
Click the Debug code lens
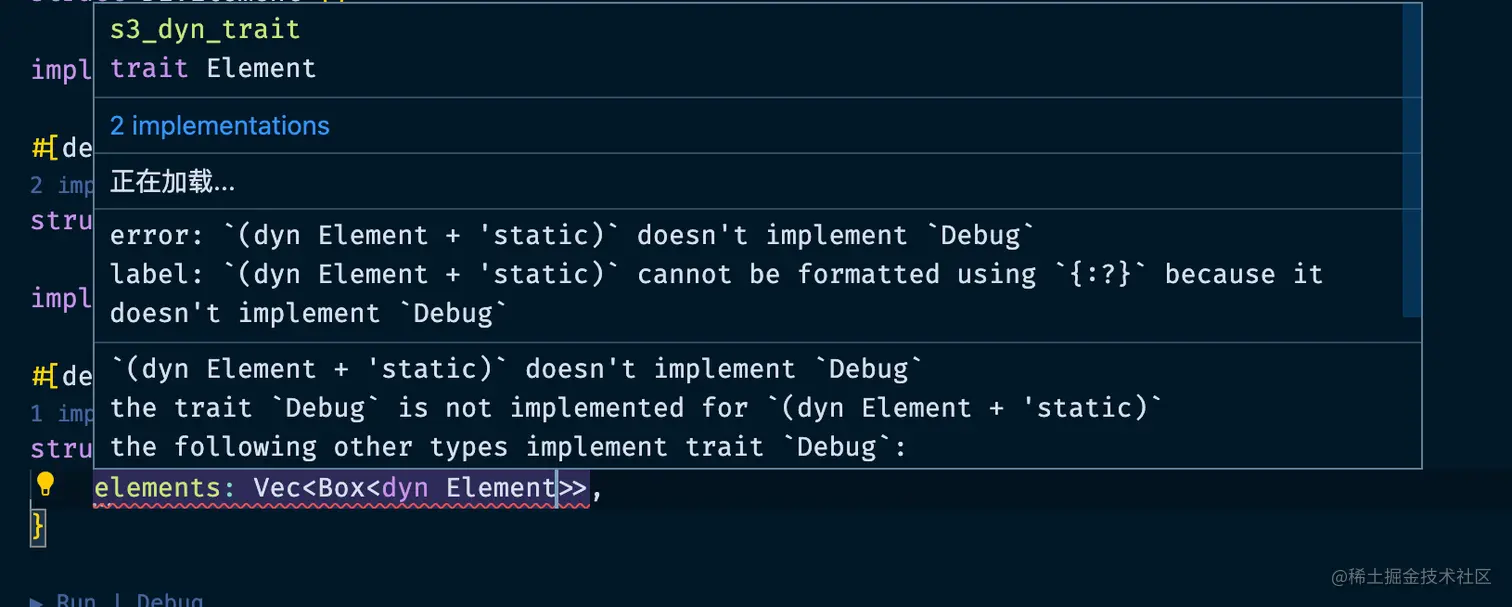click(x=170, y=600)
